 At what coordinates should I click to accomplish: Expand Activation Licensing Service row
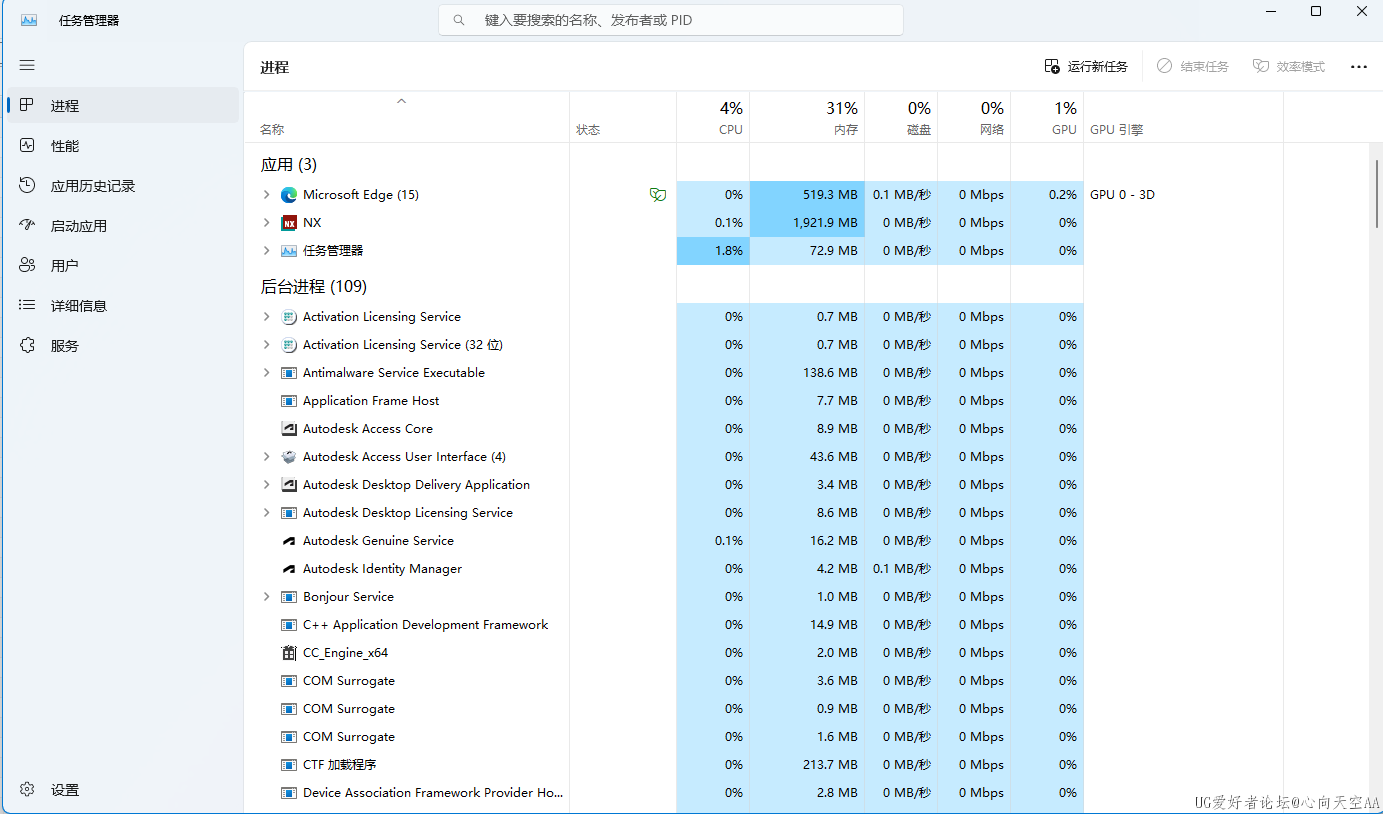pyautogui.click(x=266, y=317)
